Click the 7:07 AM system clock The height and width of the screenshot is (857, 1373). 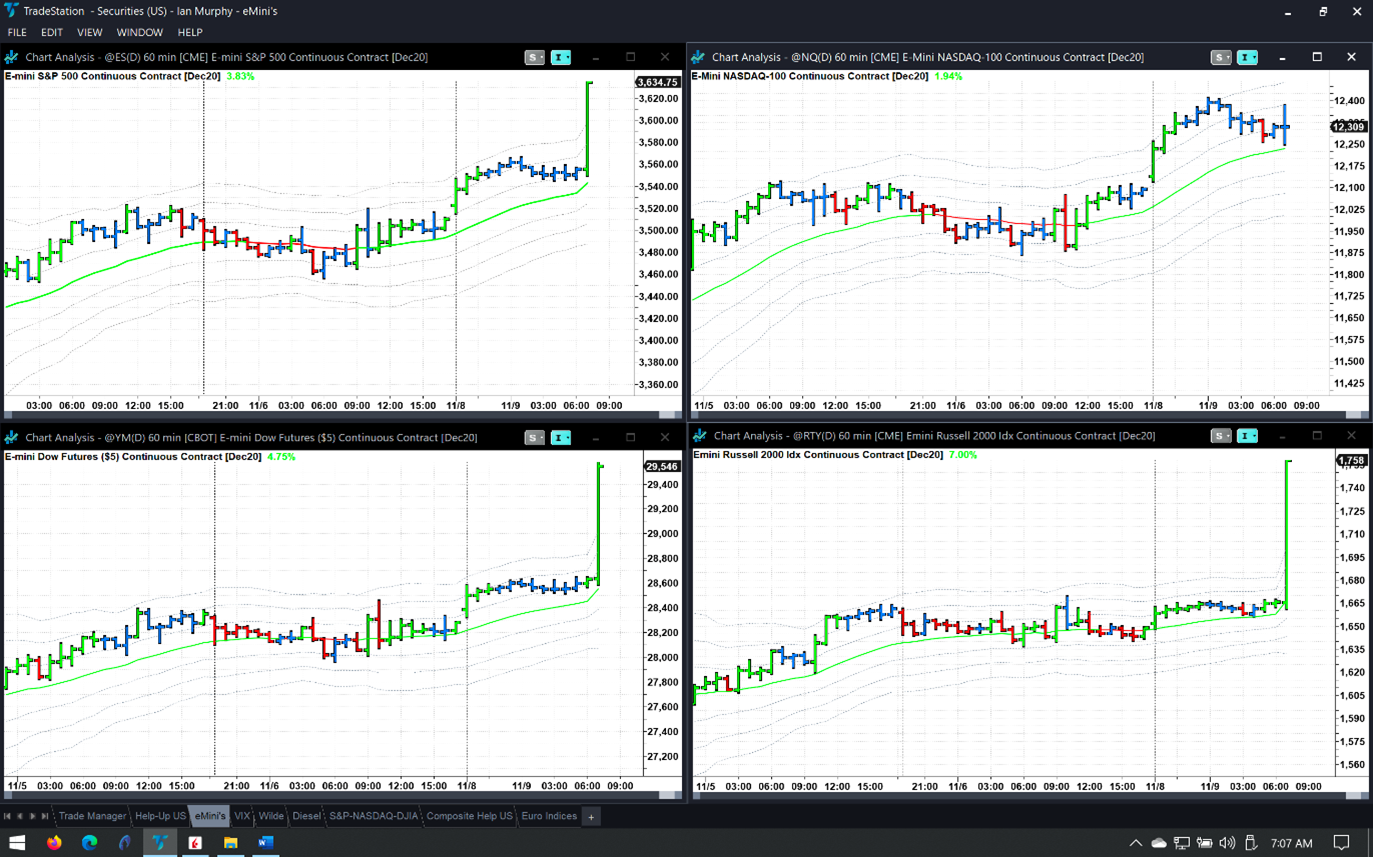[1291, 843]
